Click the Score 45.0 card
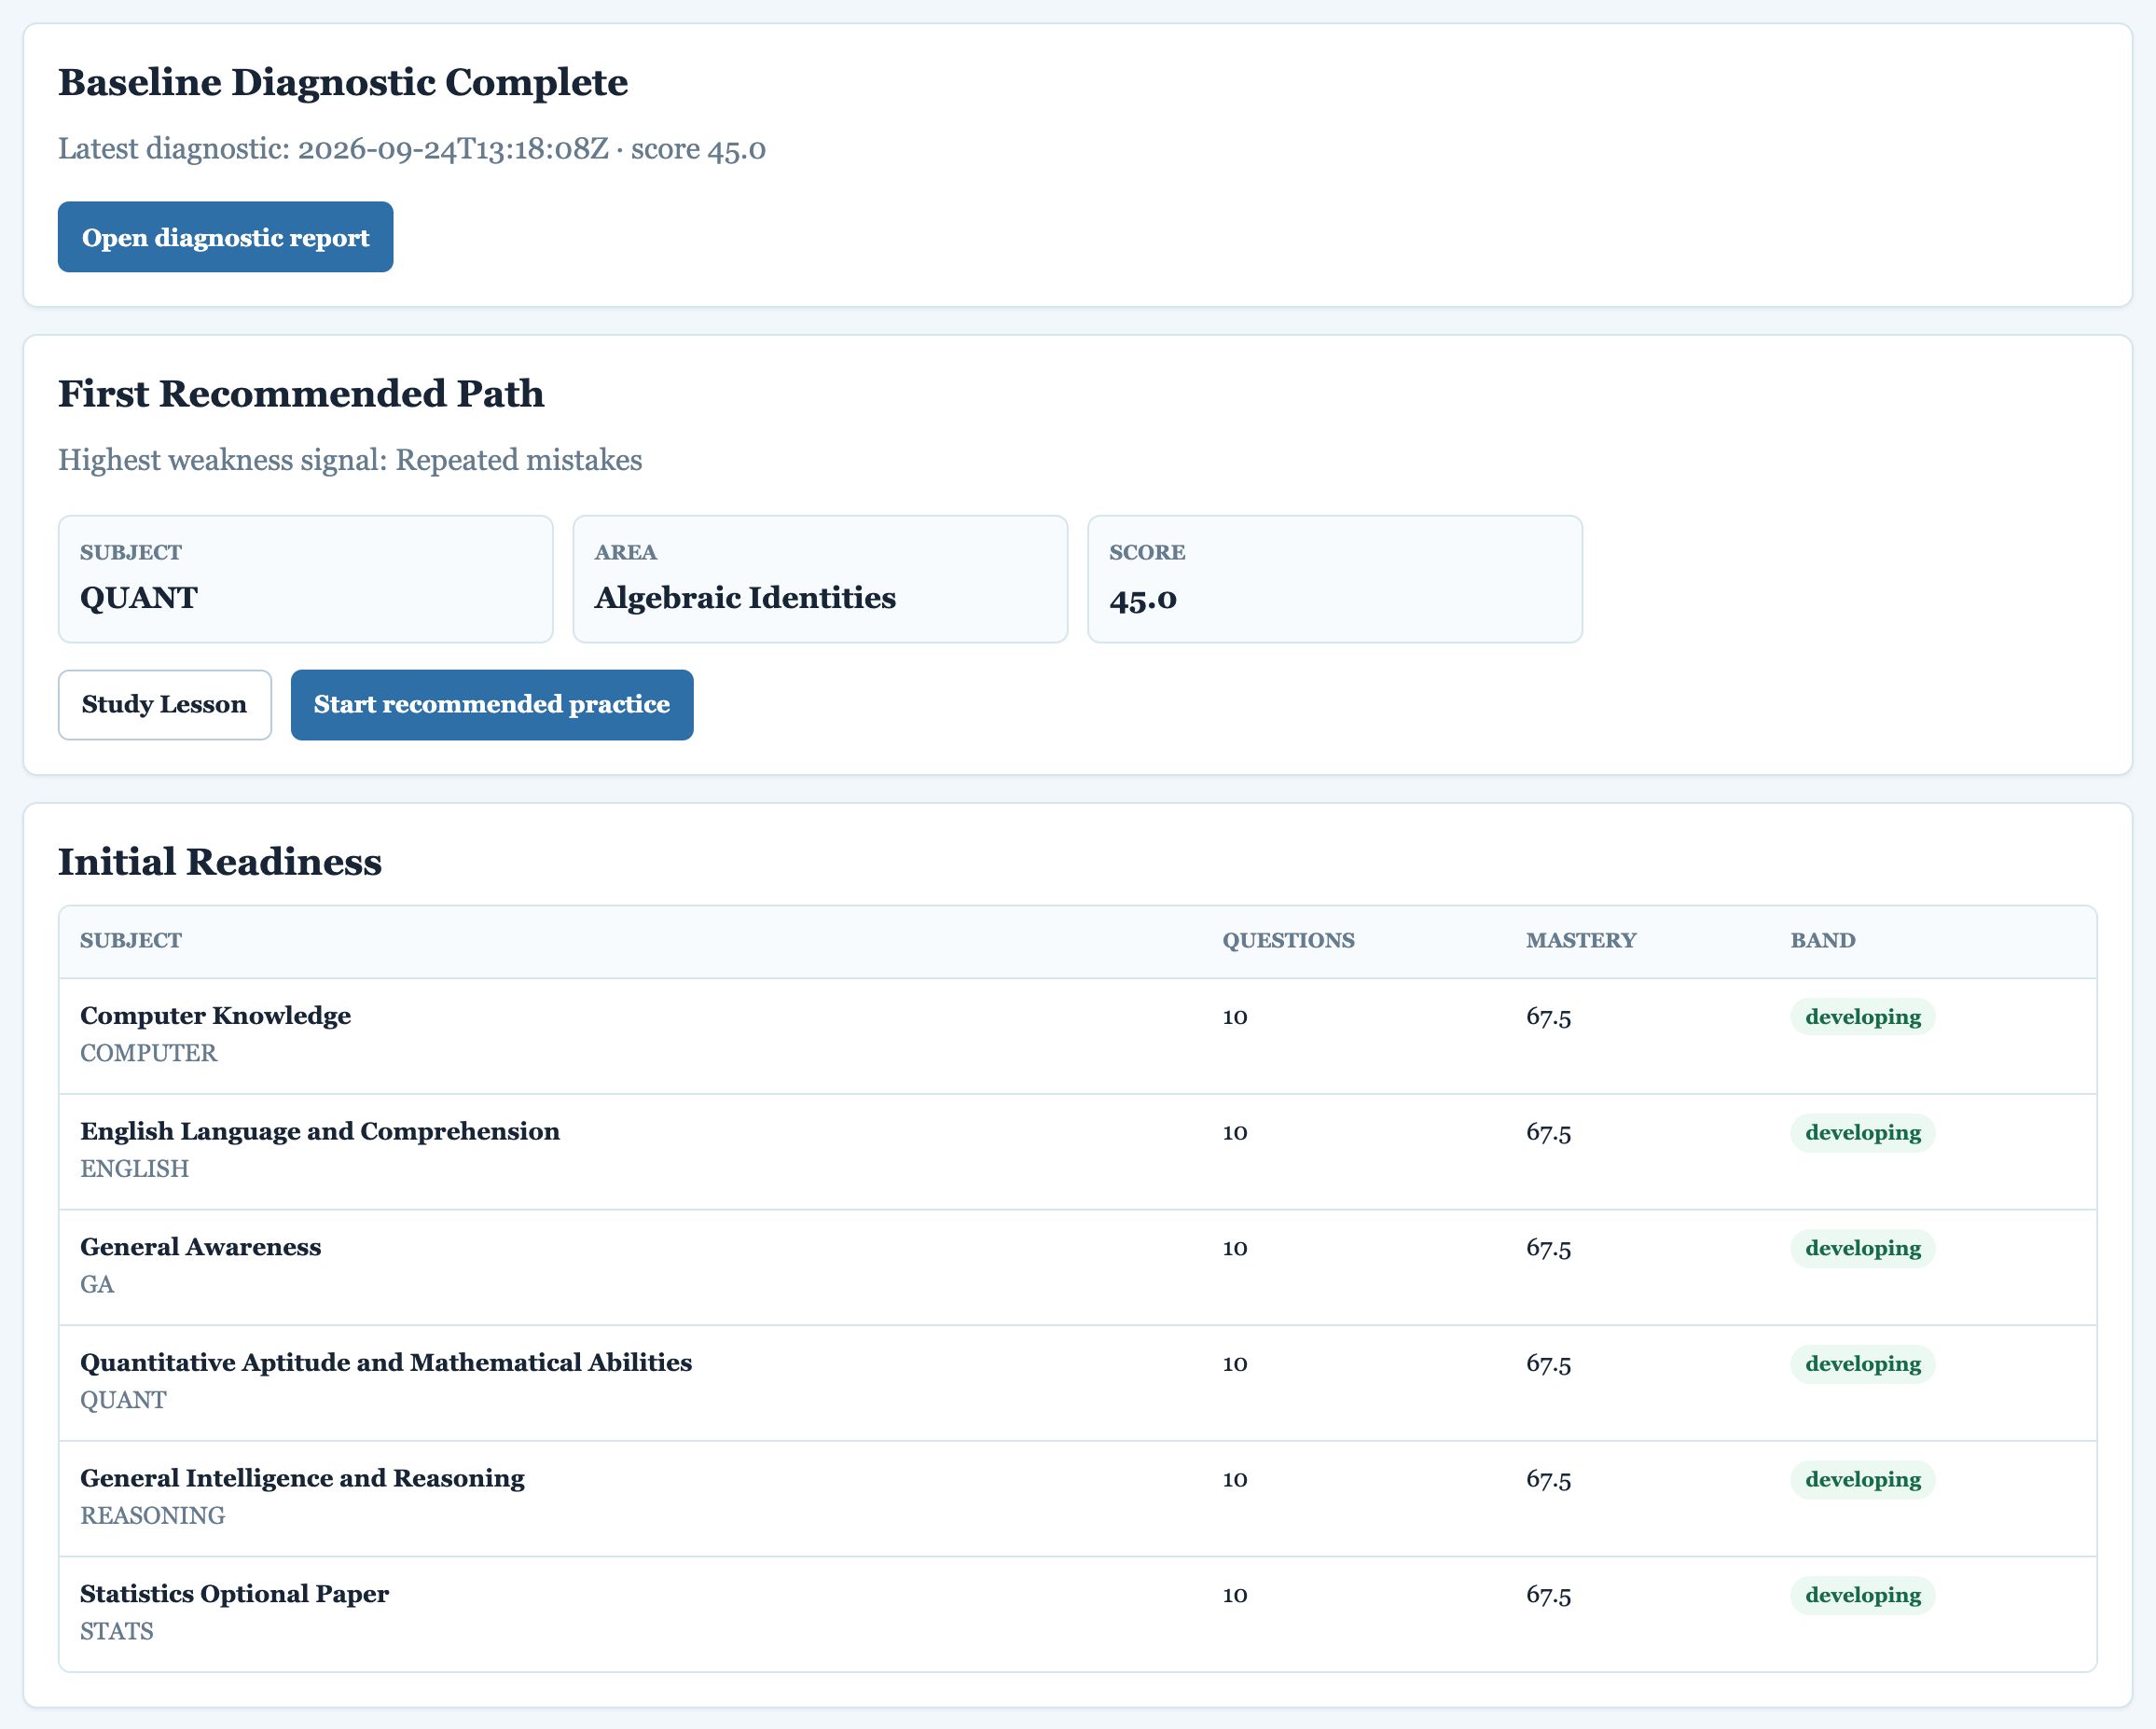2156x1729 pixels. click(1335, 579)
